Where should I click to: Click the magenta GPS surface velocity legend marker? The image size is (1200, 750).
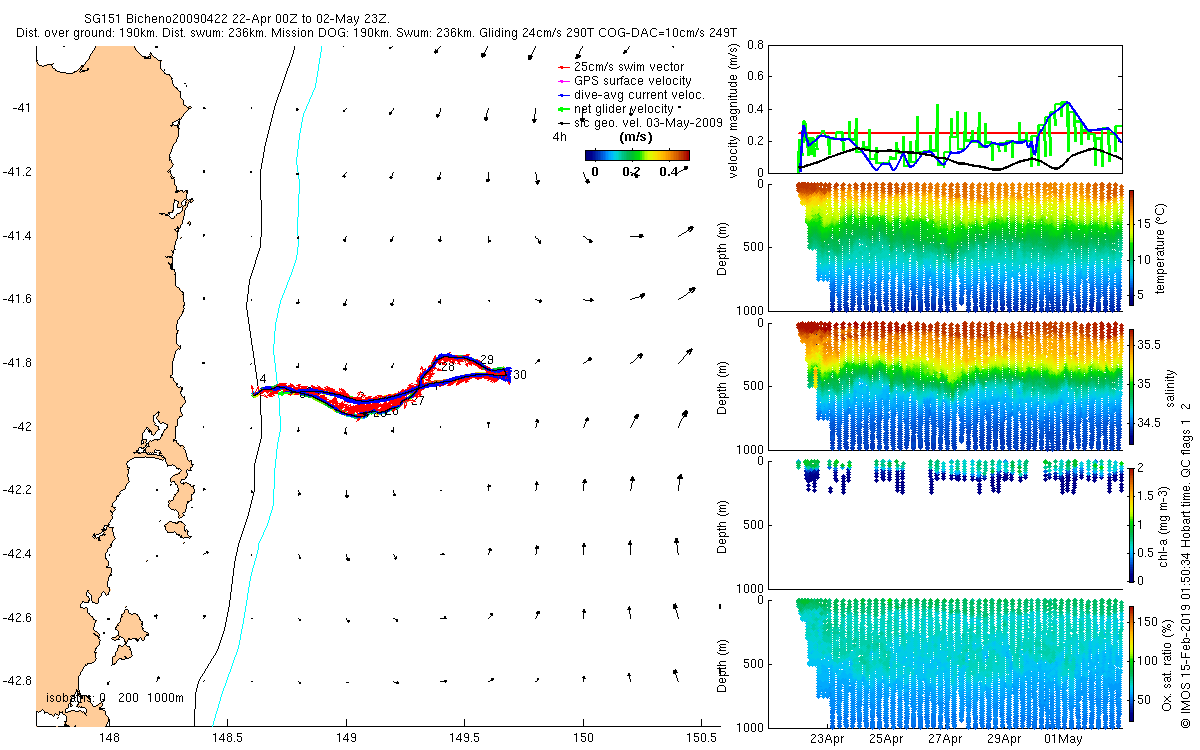click(x=565, y=81)
